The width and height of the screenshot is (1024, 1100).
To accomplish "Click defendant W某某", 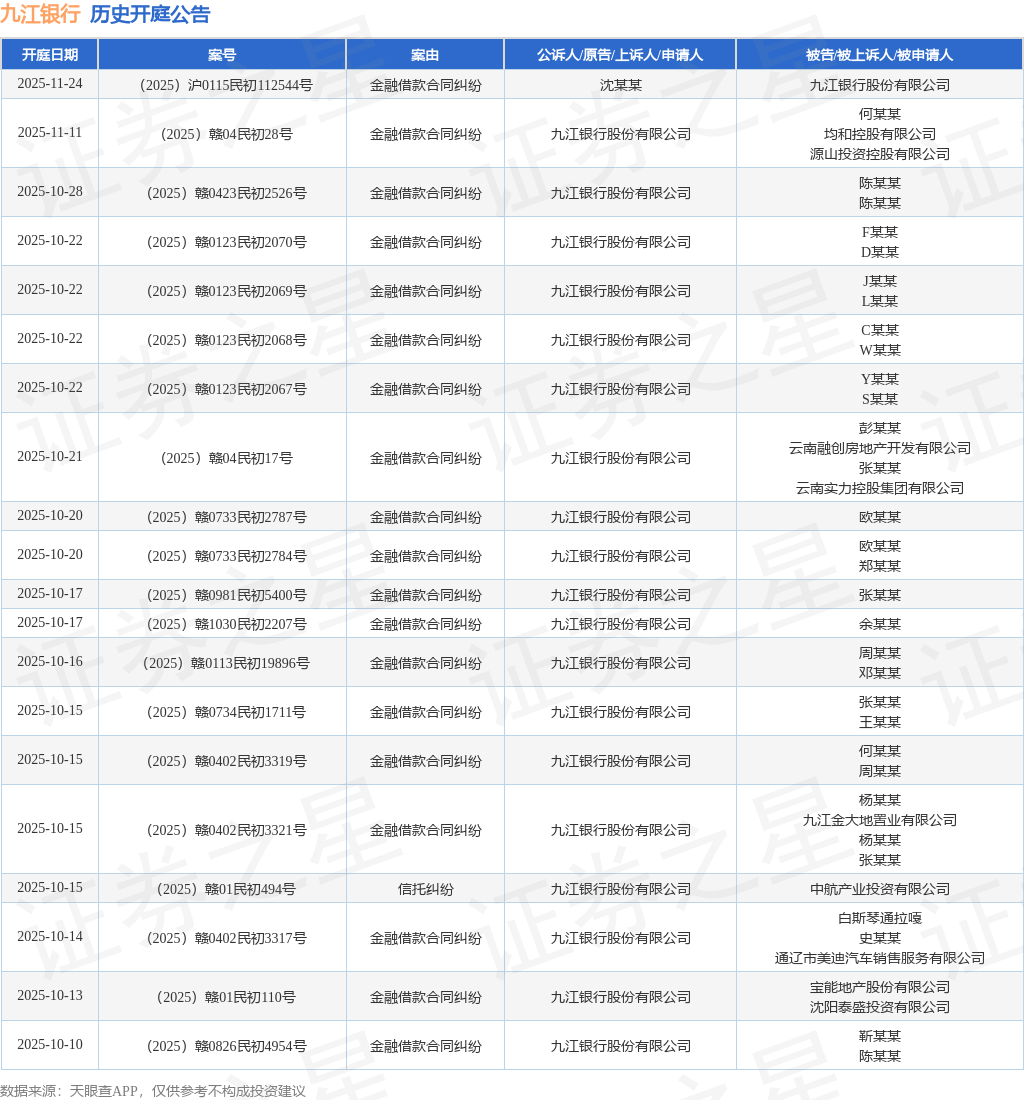I will [880, 350].
